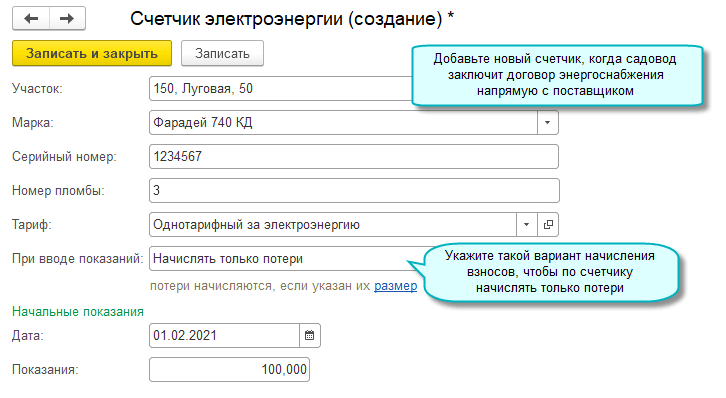Follow the размер hyperlink
Viewport: 726px width, 398px height.
(x=395, y=286)
